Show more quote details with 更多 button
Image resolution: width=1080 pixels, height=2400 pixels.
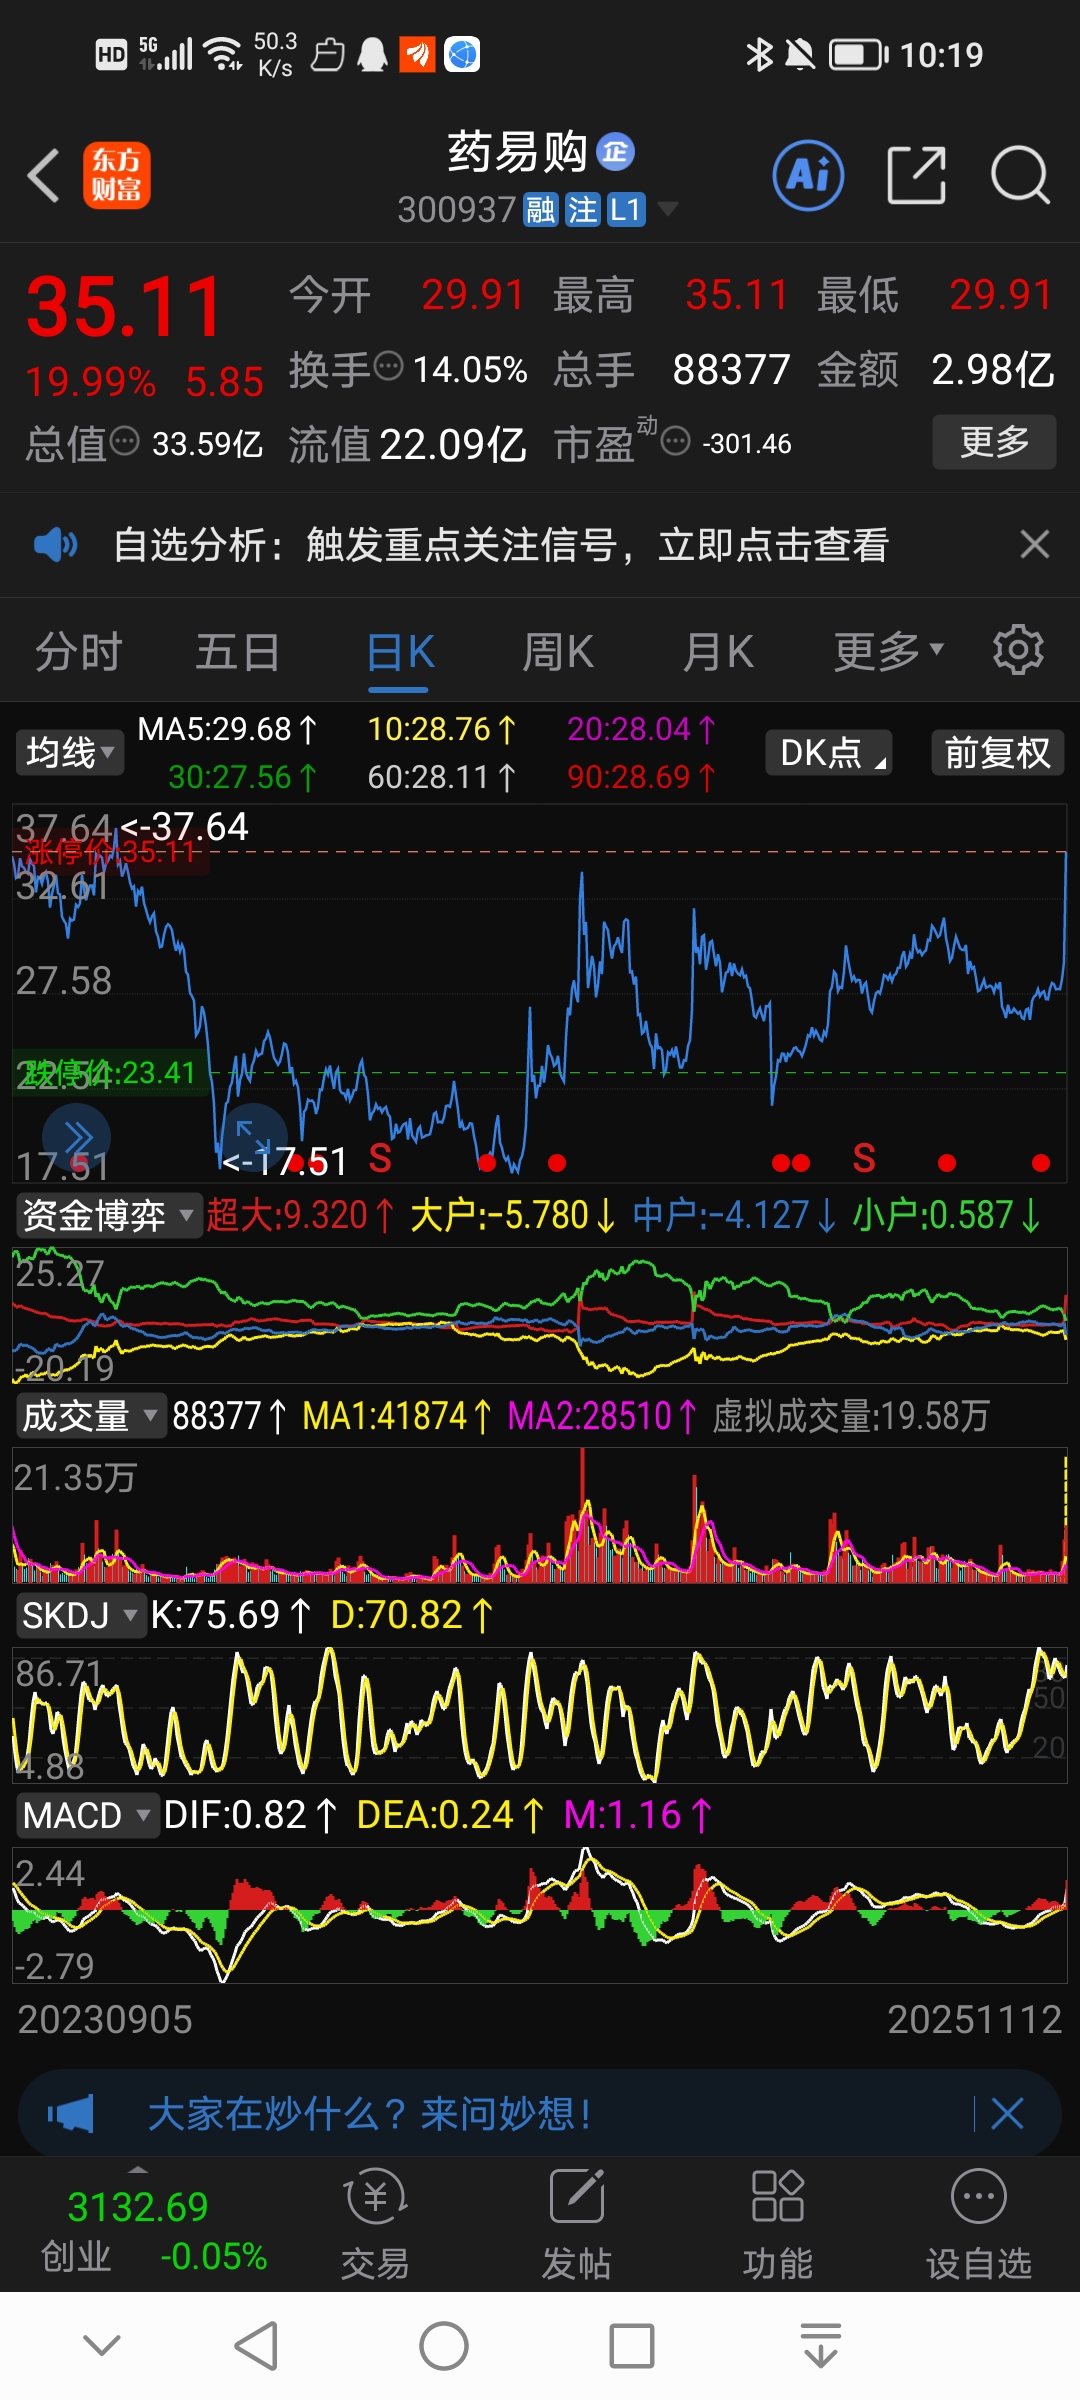tap(994, 441)
